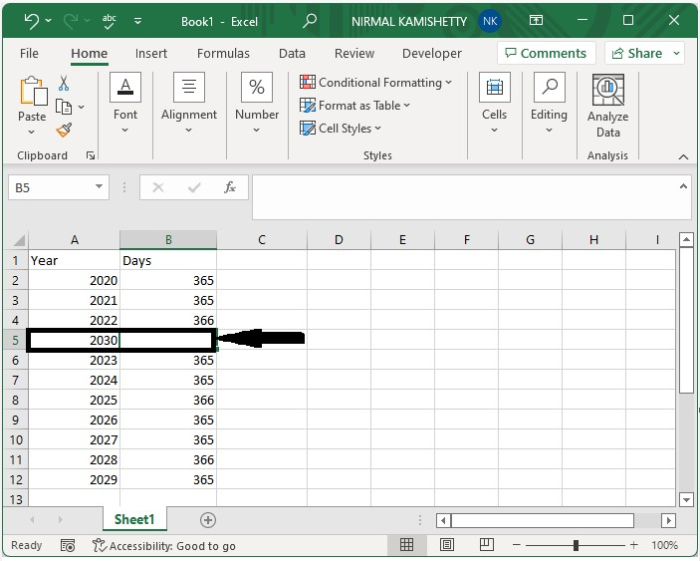This screenshot has height=561, width=700.
Task: Click the Cancel X in formula bar
Action: 158,187
